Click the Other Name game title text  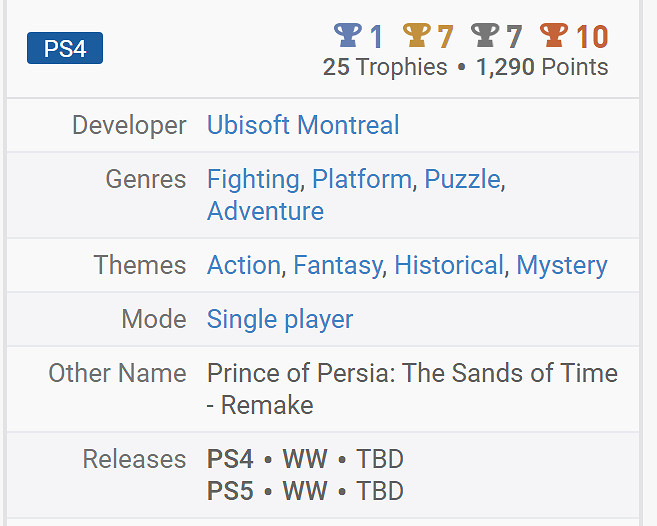(412, 373)
